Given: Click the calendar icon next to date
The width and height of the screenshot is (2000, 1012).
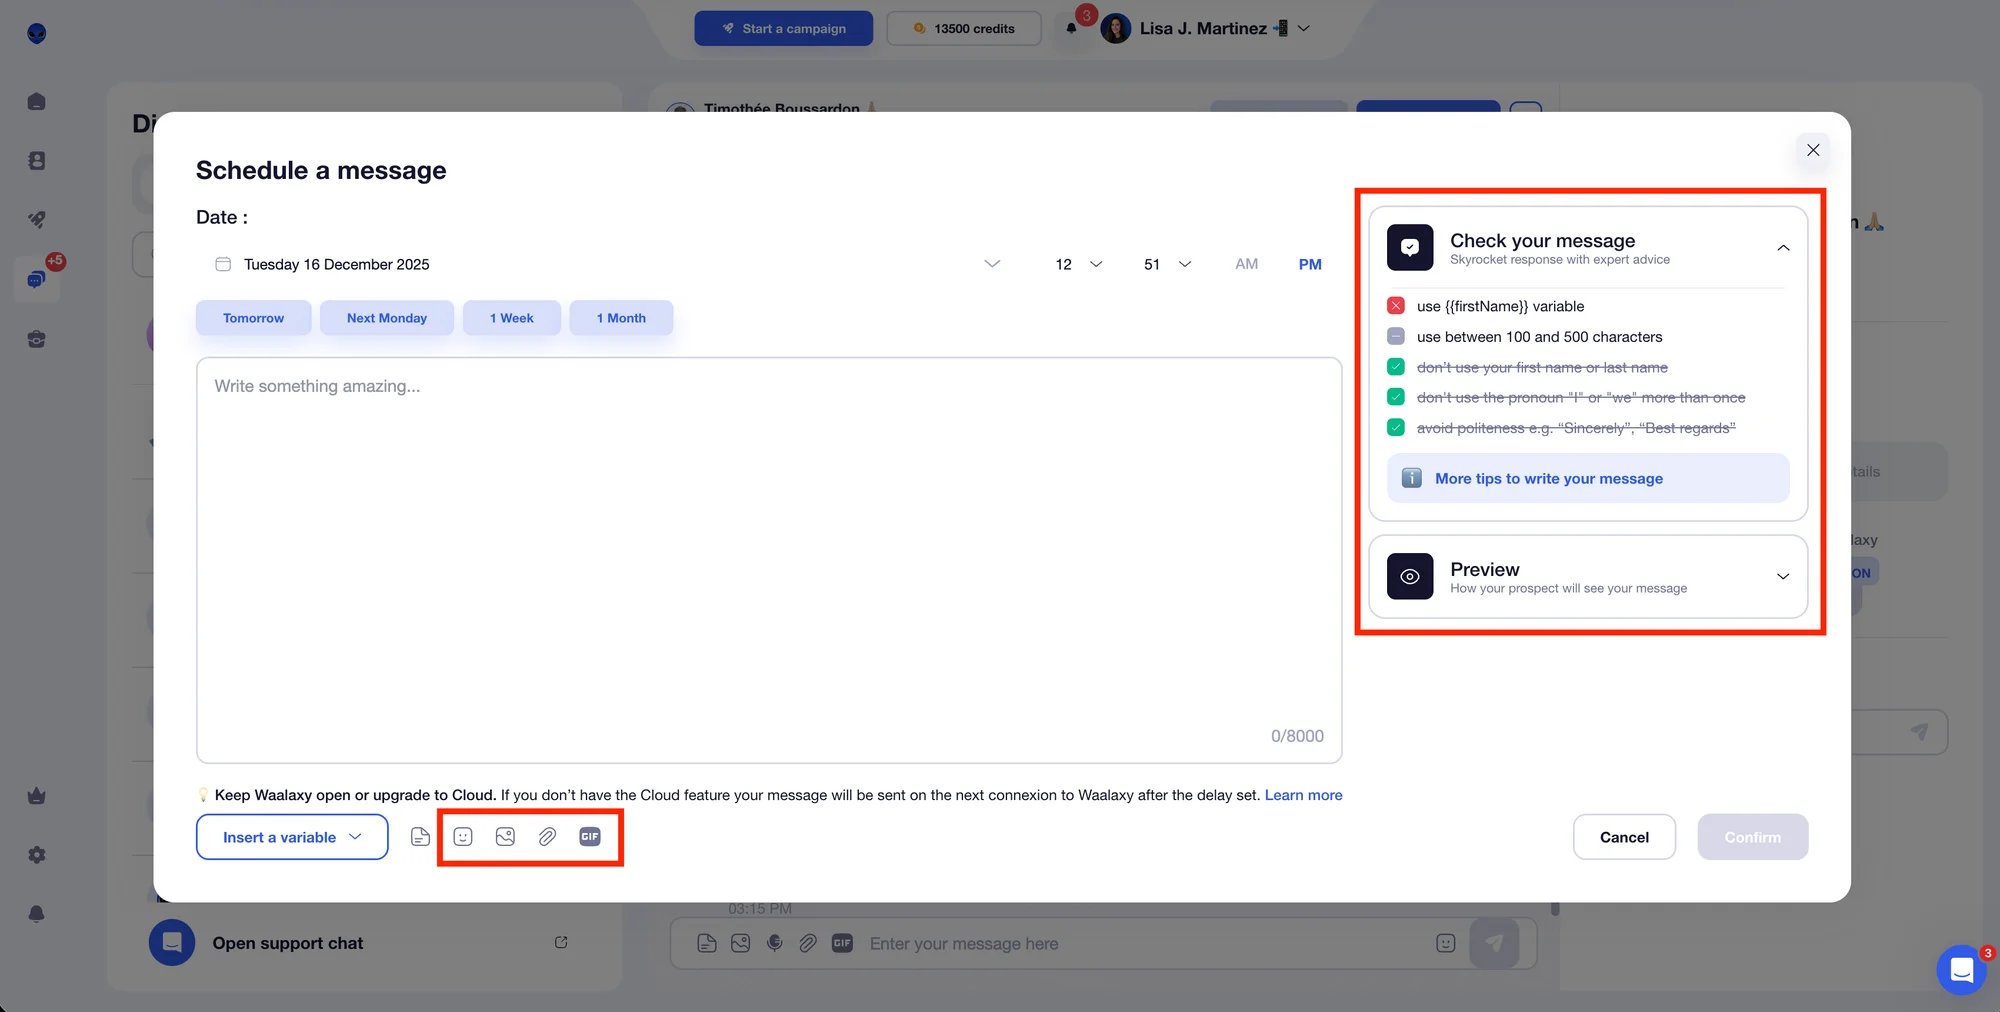Looking at the screenshot, I should tap(223, 264).
